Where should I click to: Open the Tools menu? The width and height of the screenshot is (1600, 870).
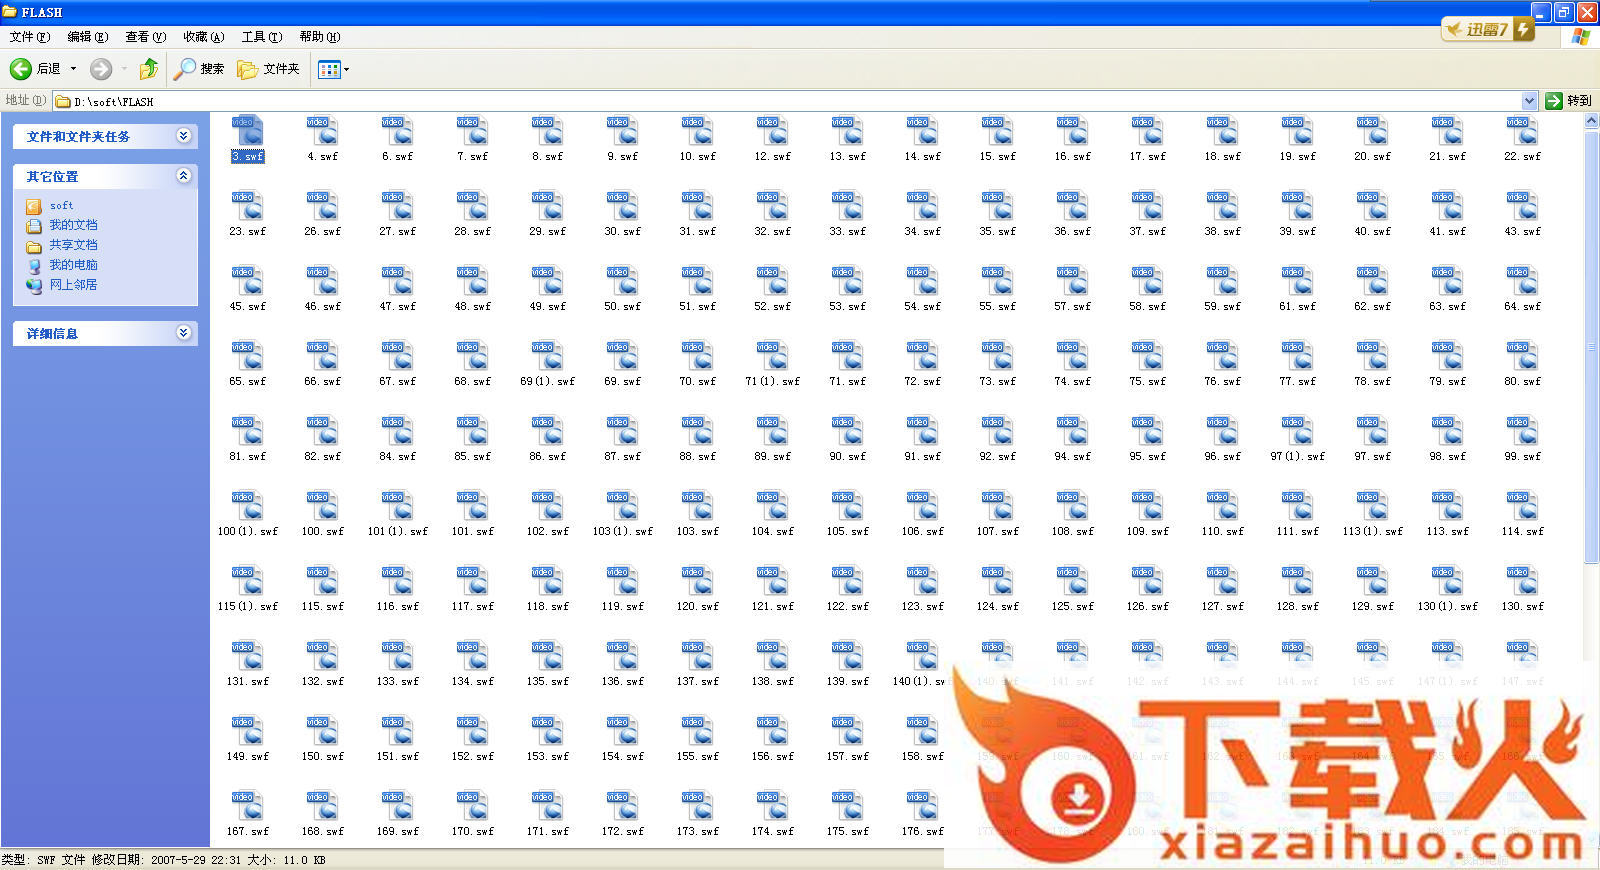coord(261,37)
